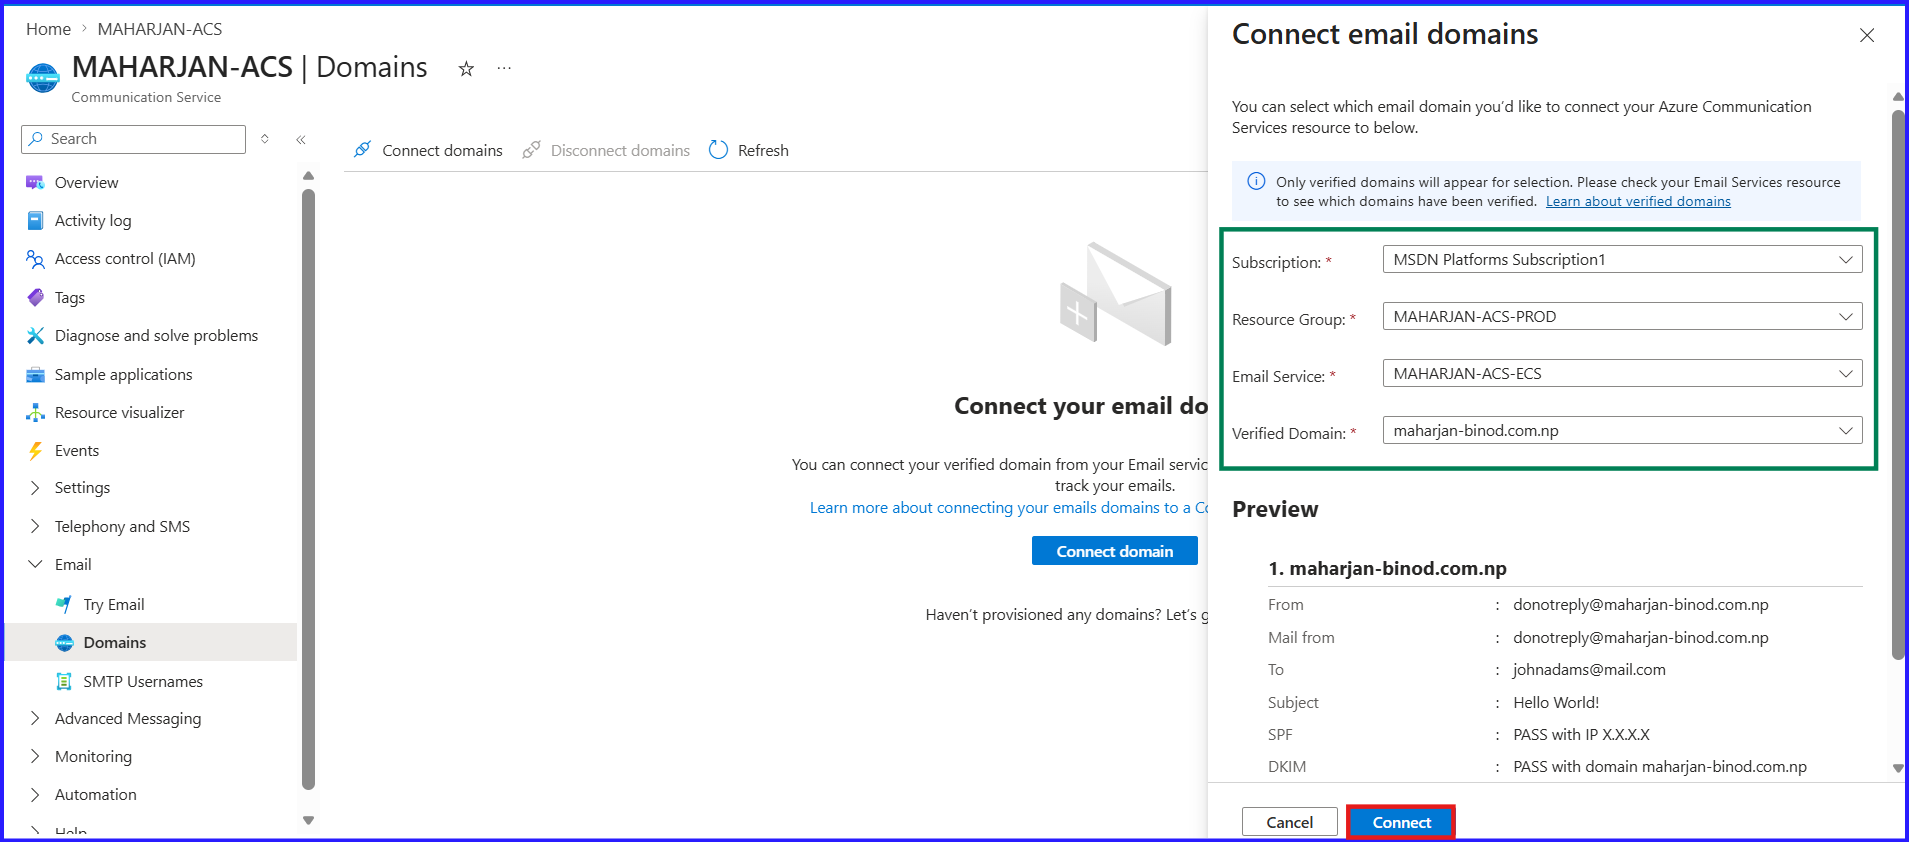1909x842 pixels.
Task: Click the Refresh circular arrow icon
Action: [x=718, y=150]
